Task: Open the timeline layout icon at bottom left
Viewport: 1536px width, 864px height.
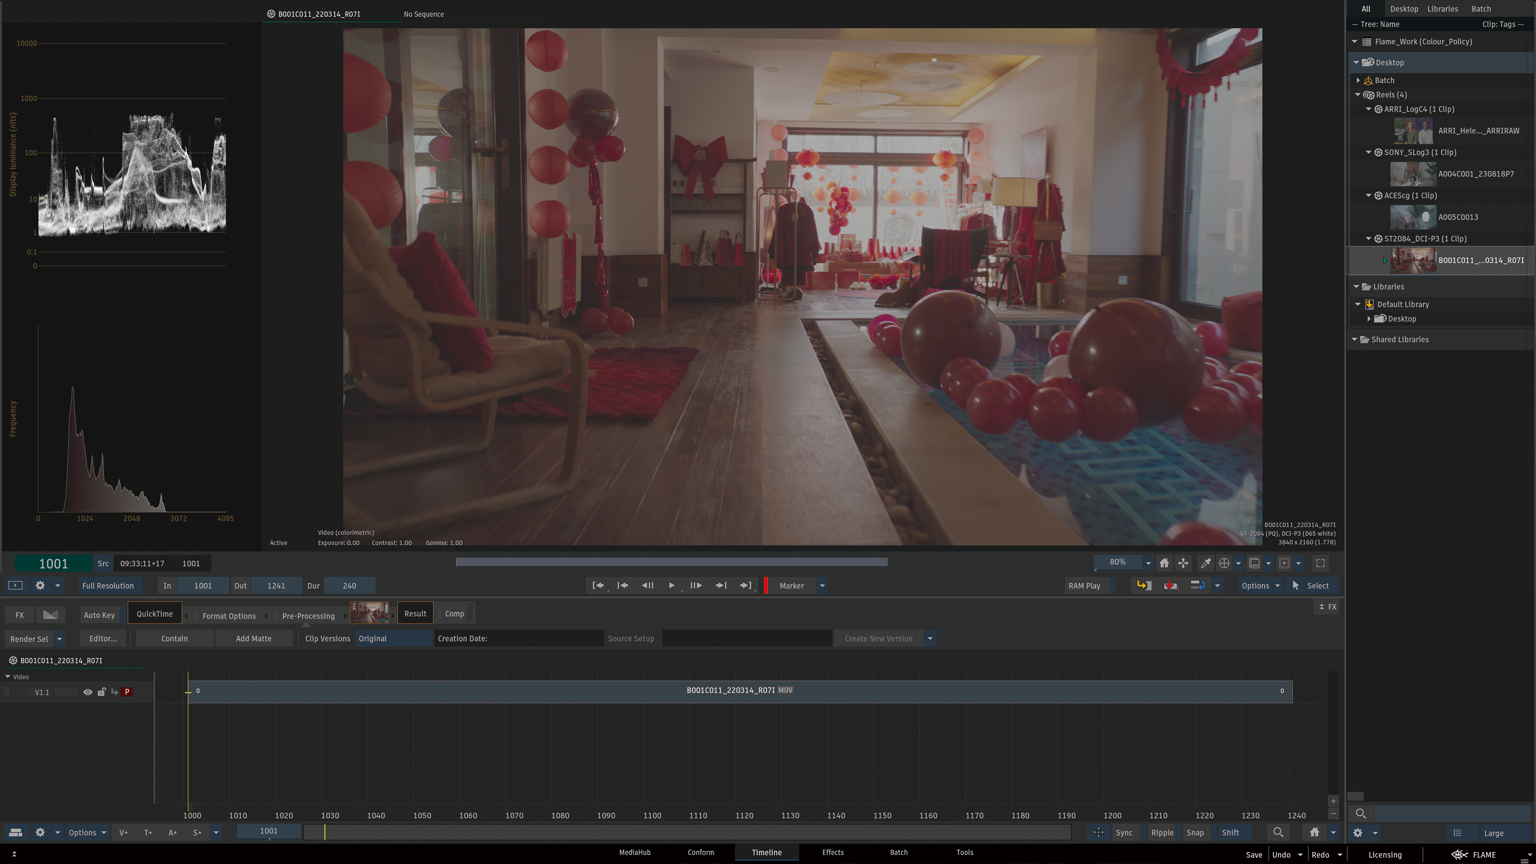Action: 15,832
